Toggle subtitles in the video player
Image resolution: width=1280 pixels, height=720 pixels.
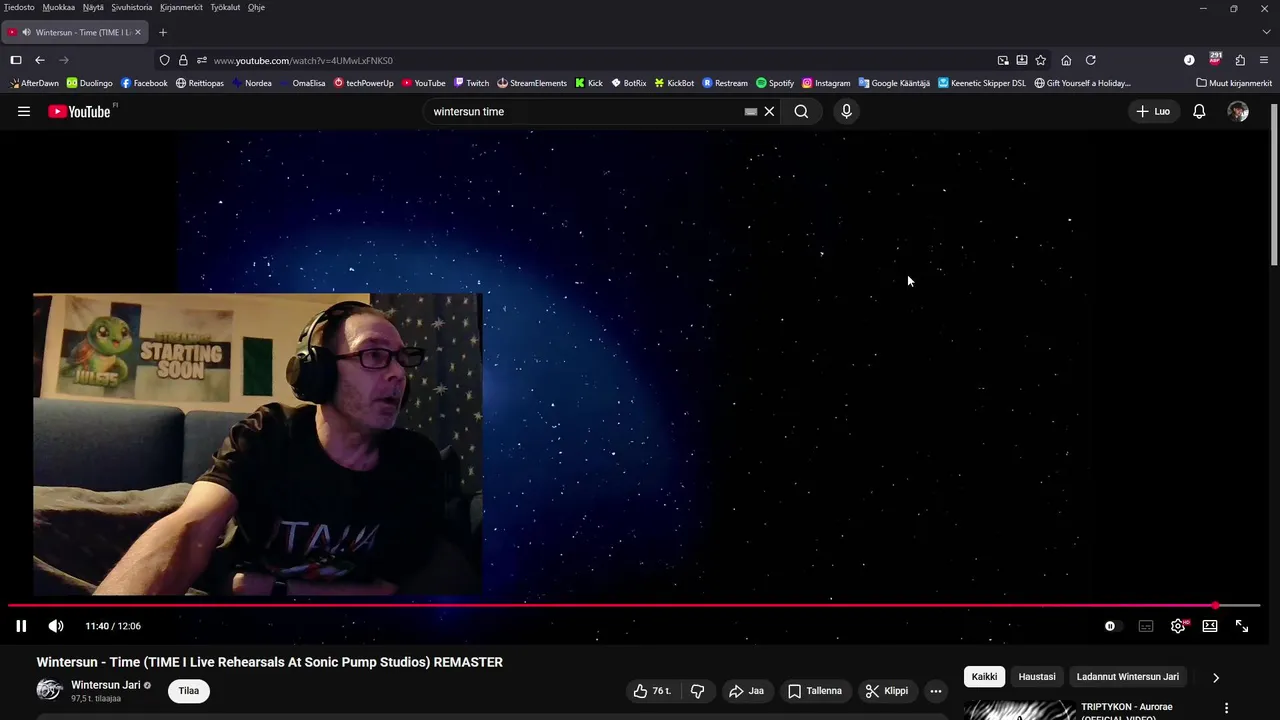(x=1146, y=626)
